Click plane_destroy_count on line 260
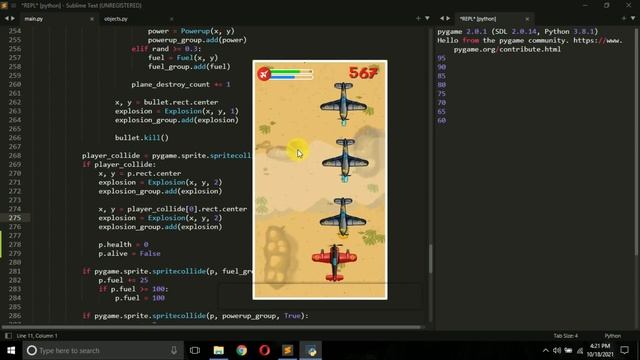This screenshot has height=360, width=640. coord(171,84)
